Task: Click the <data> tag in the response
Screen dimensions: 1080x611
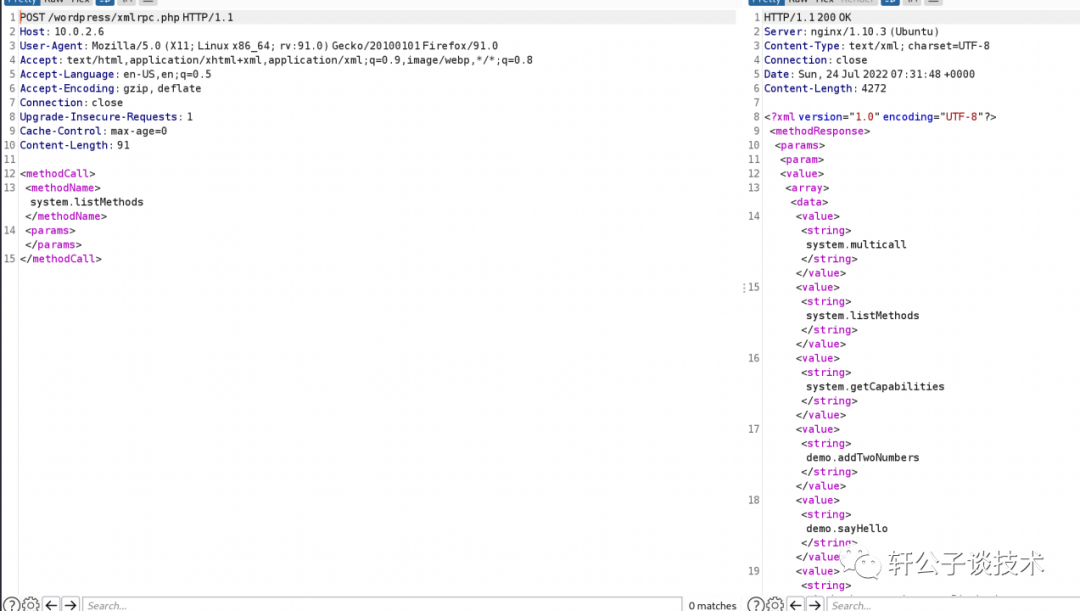Action: tap(809, 202)
